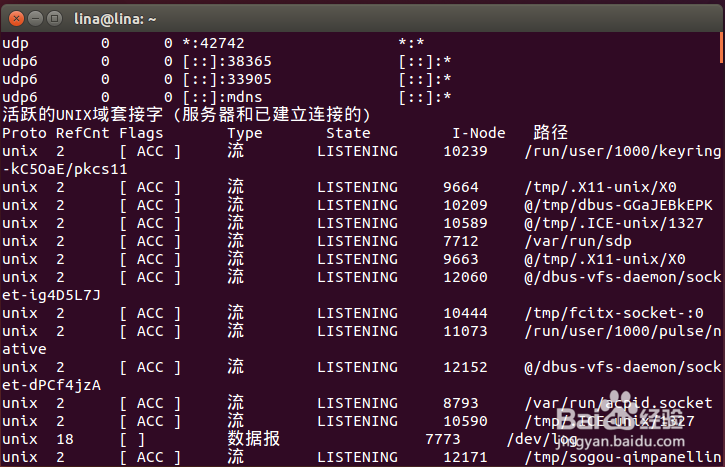Click the 路径 column header
The width and height of the screenshot is (725, 467).
pos(550,133)
